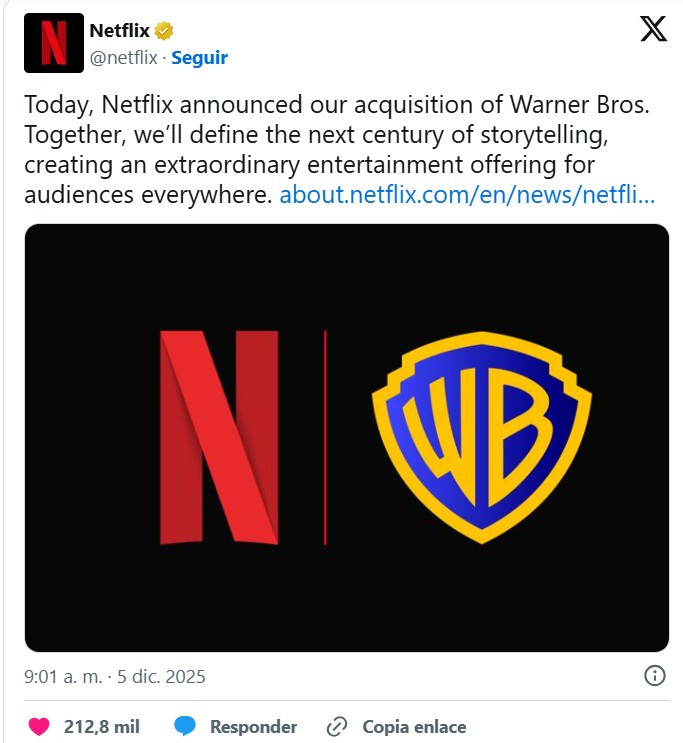Click the Netflix display name
Image resolution: width=683 pixels, height=743 pixels.
tap(119, 31)
